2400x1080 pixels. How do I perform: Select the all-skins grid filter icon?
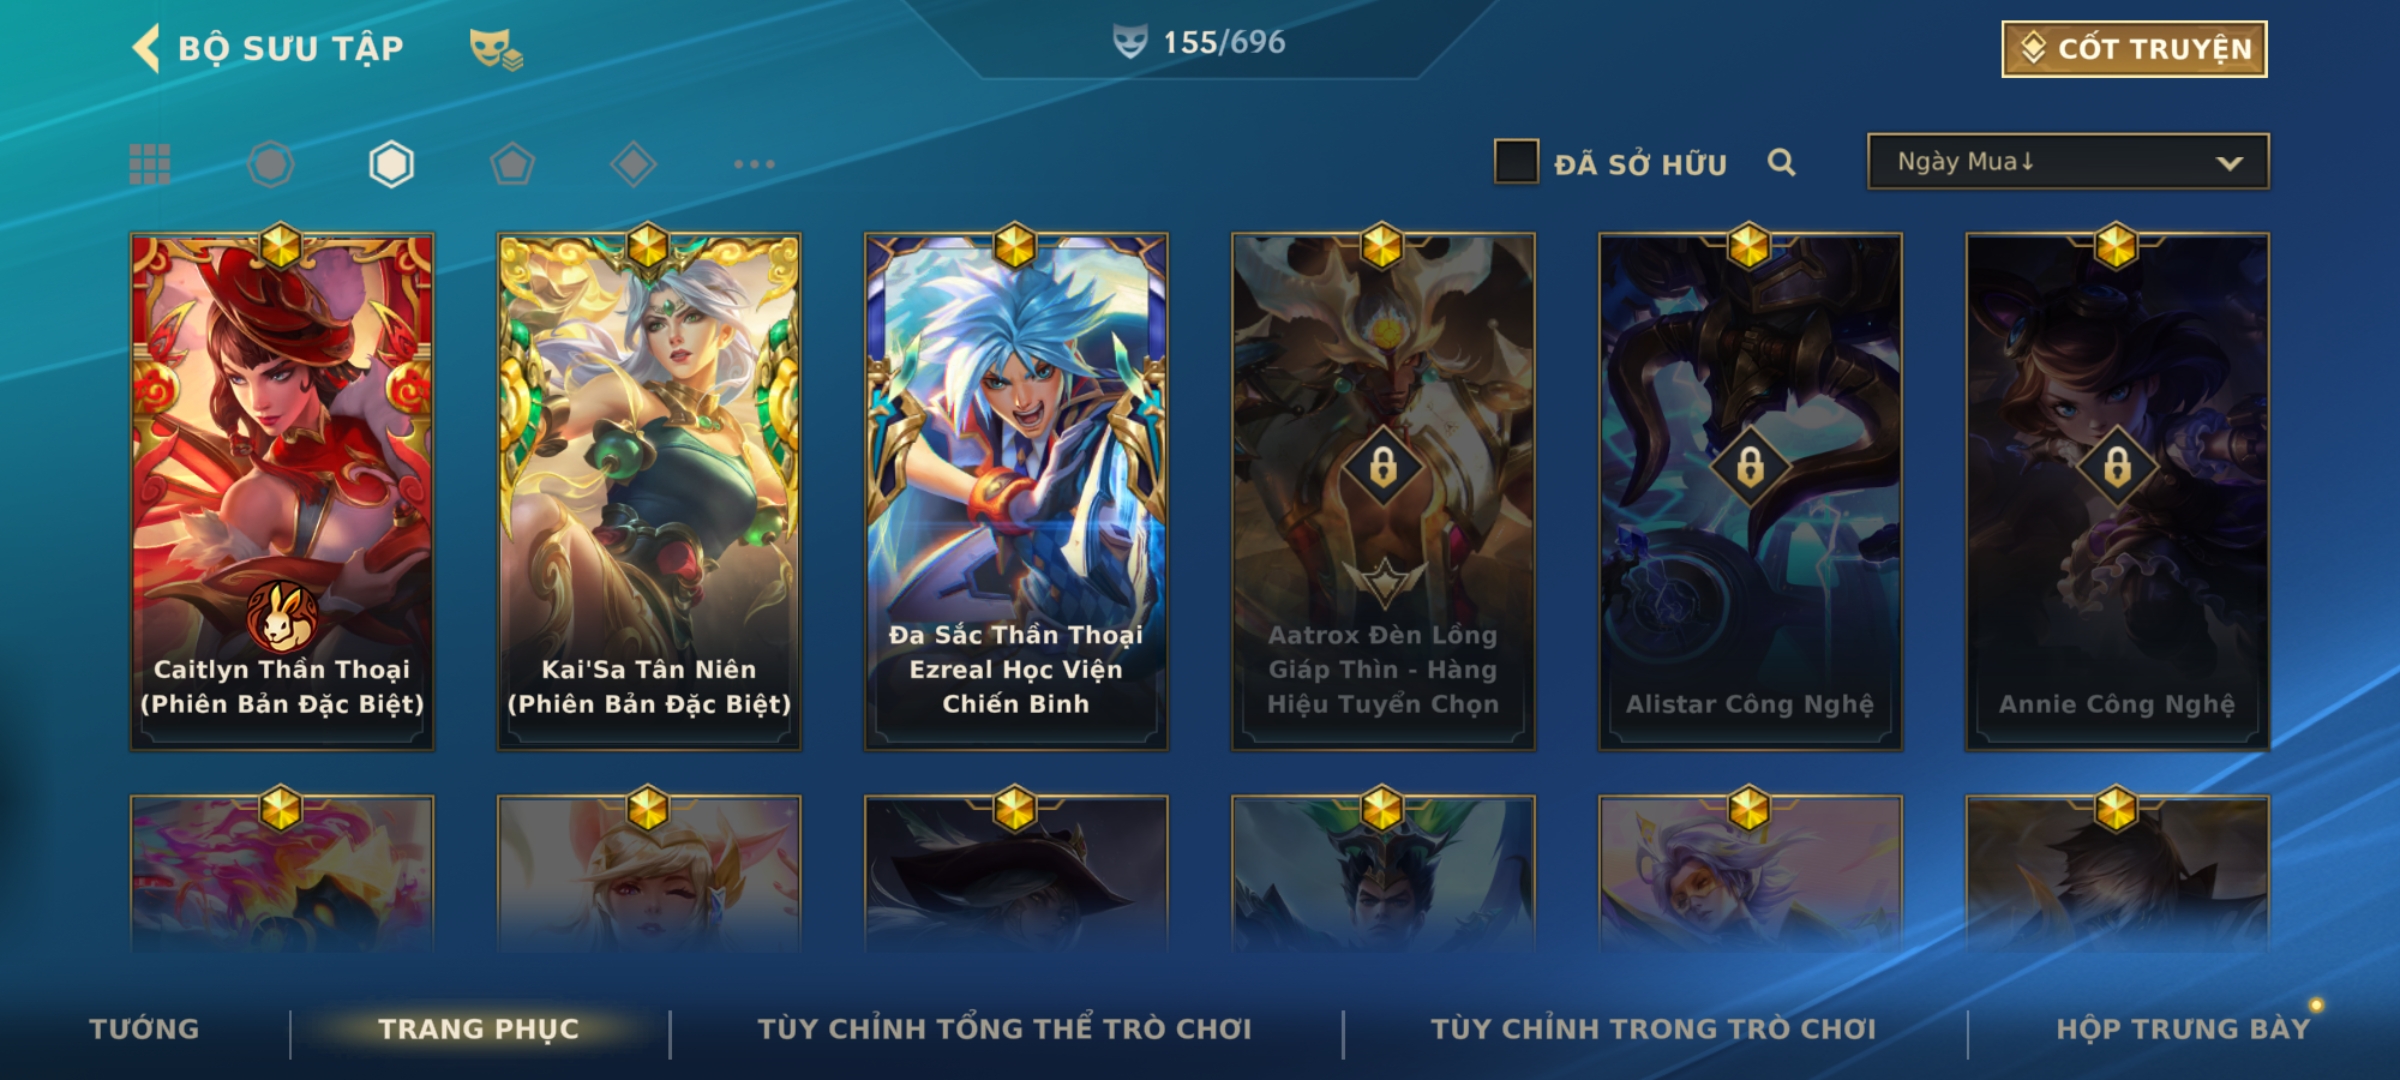pyautogui.click(x=150, y=164)
